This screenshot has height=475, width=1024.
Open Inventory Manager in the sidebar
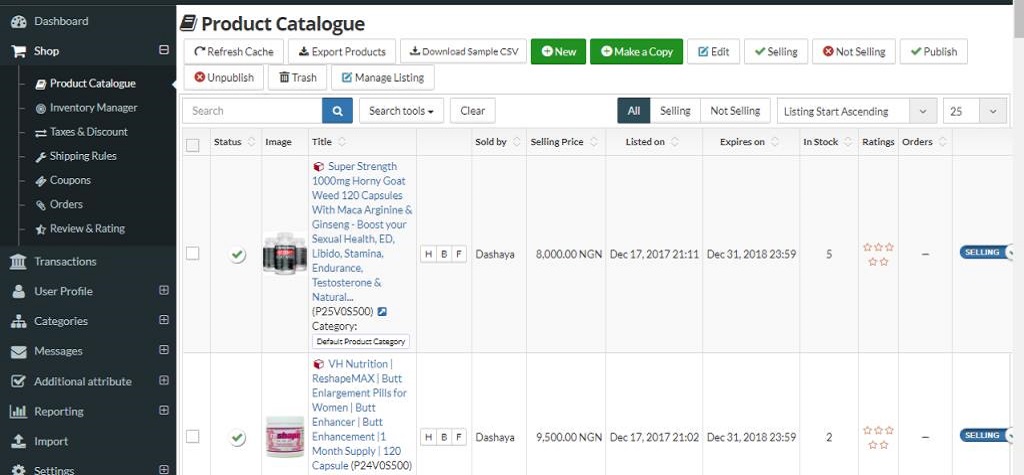coord(93,108)
